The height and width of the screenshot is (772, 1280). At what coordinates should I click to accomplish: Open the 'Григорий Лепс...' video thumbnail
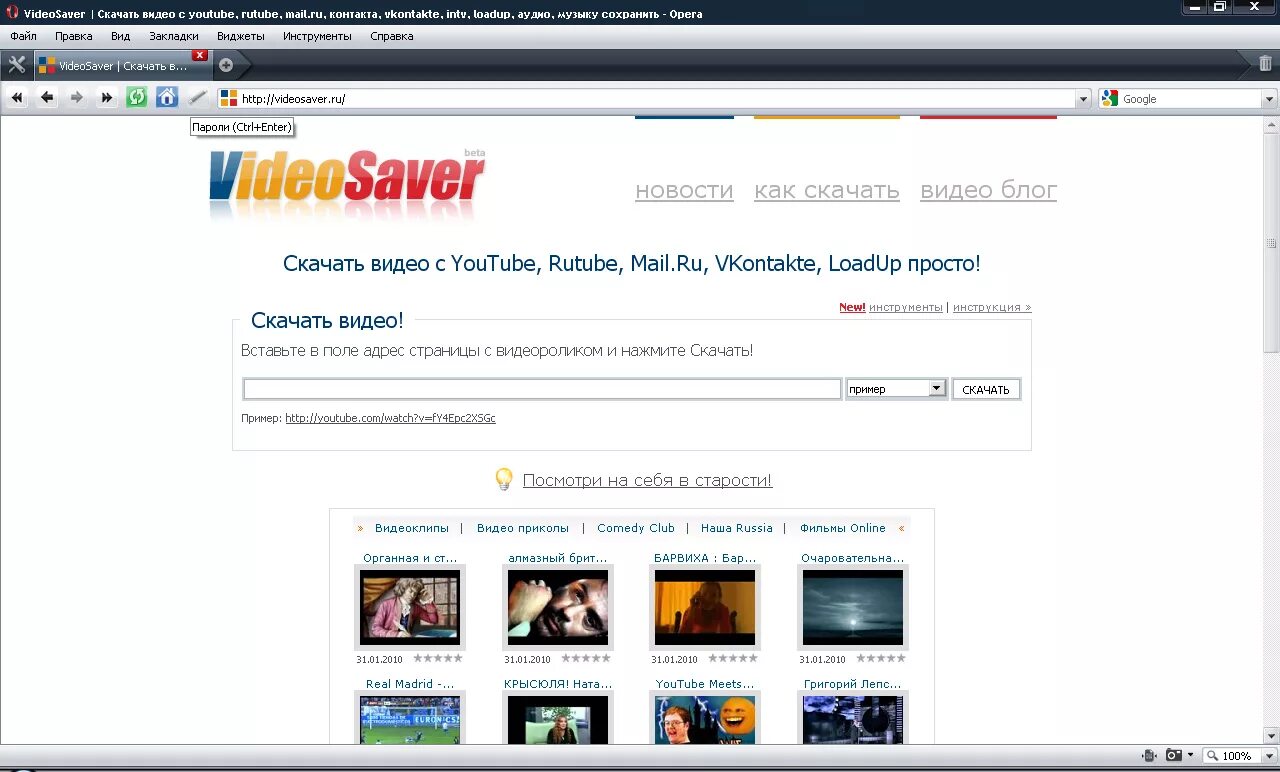pos(853,719)
